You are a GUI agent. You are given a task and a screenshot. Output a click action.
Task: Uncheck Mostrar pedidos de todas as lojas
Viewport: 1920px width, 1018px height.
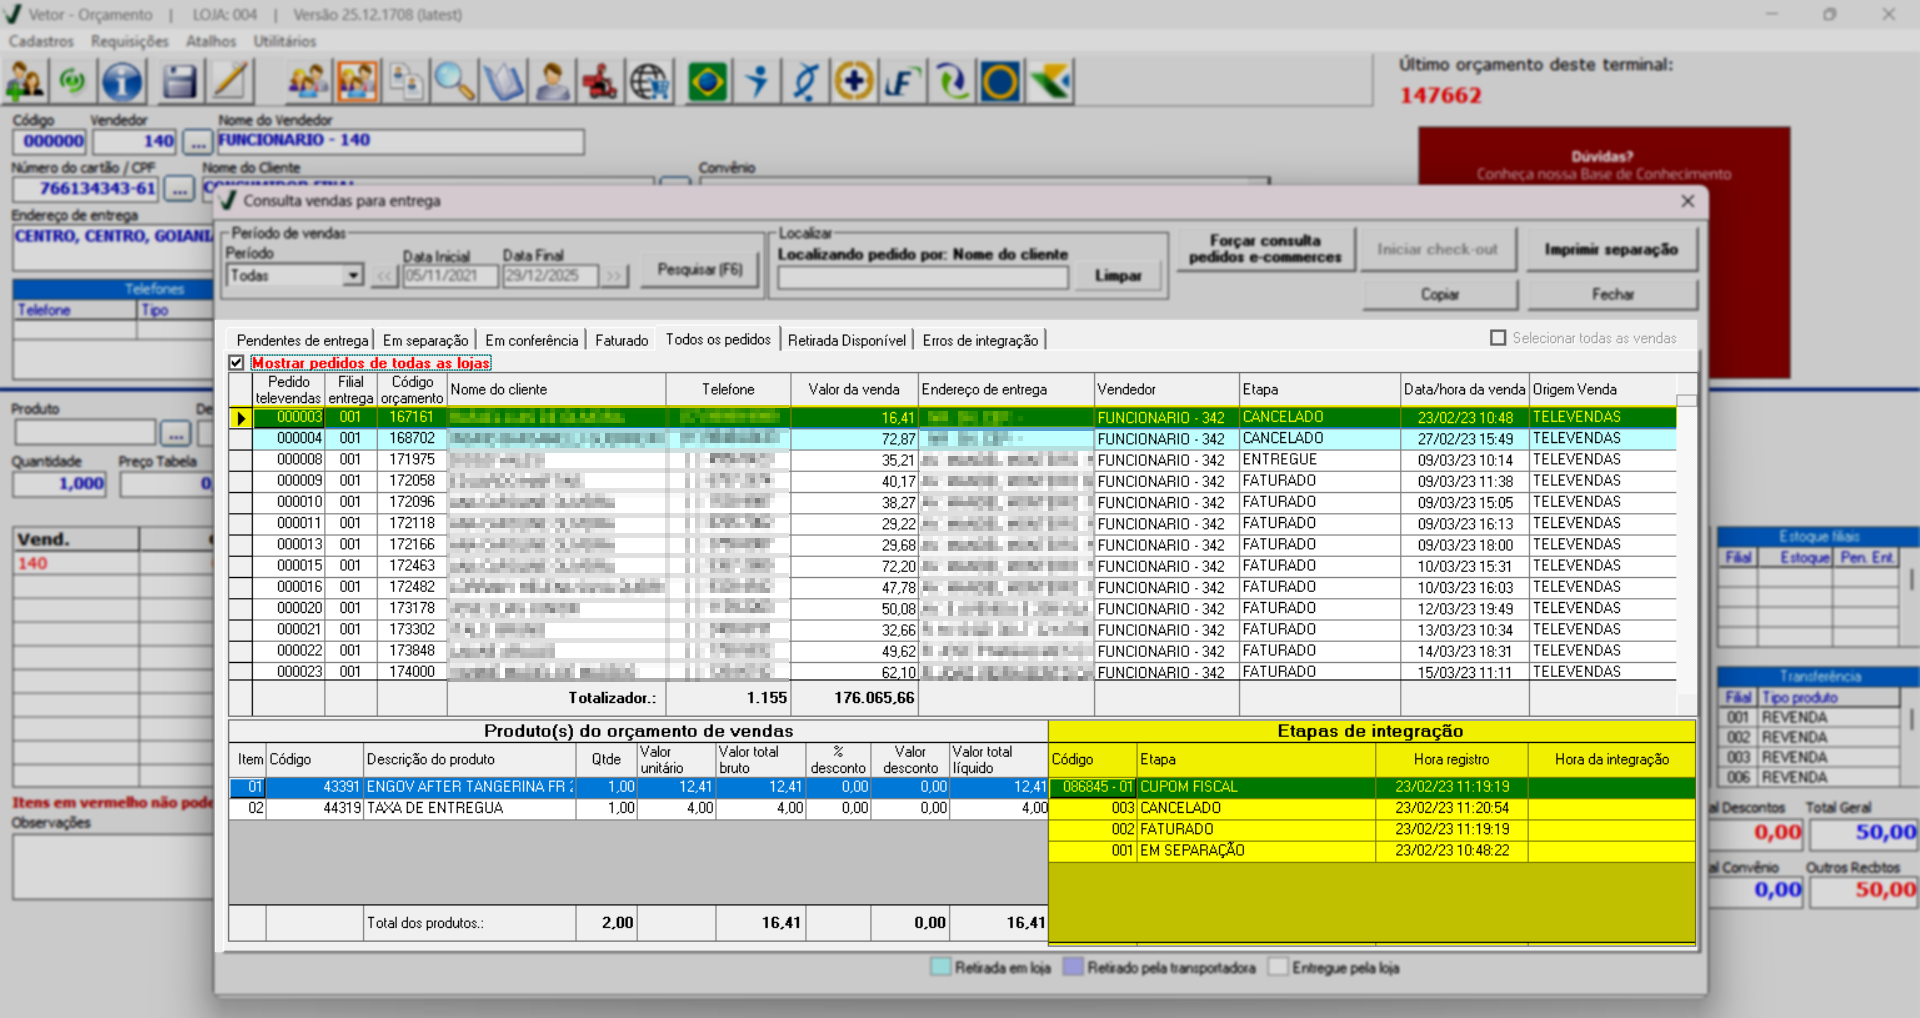tap(237, 363)
